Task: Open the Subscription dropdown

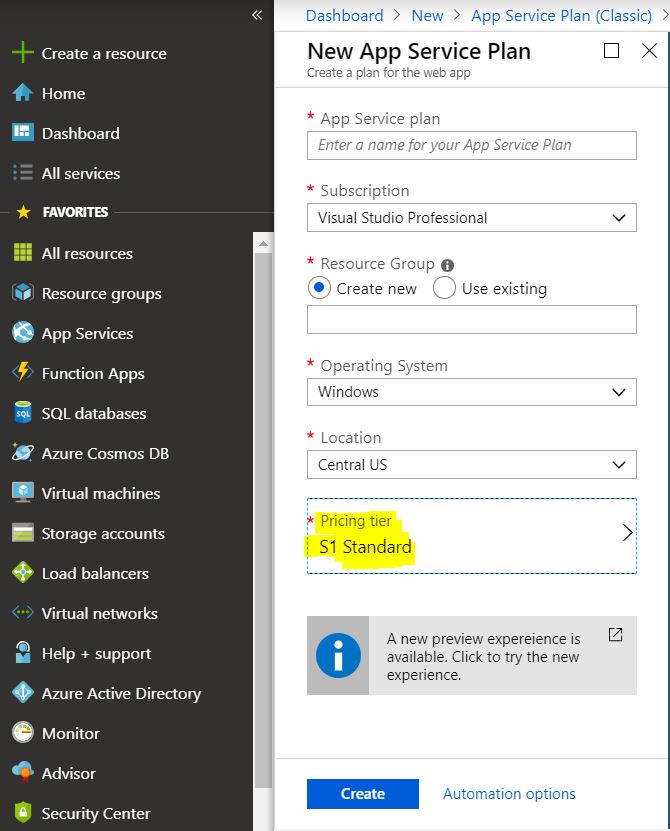Action: [x=471, y=217]
